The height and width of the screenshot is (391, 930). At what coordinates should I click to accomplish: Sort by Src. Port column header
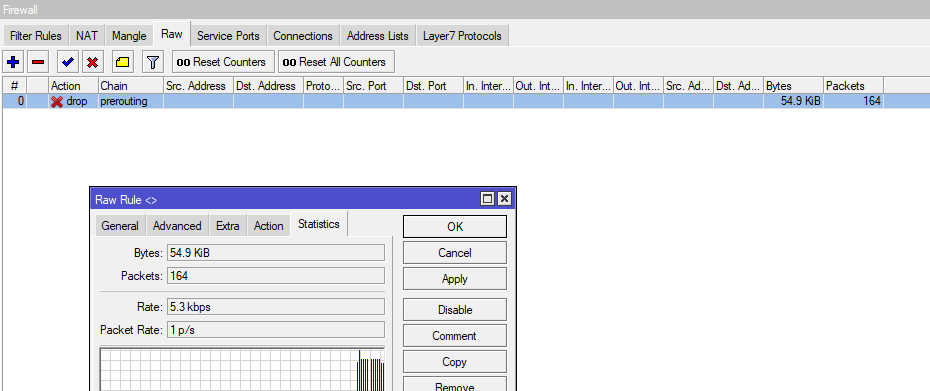[x=373, y=85]
